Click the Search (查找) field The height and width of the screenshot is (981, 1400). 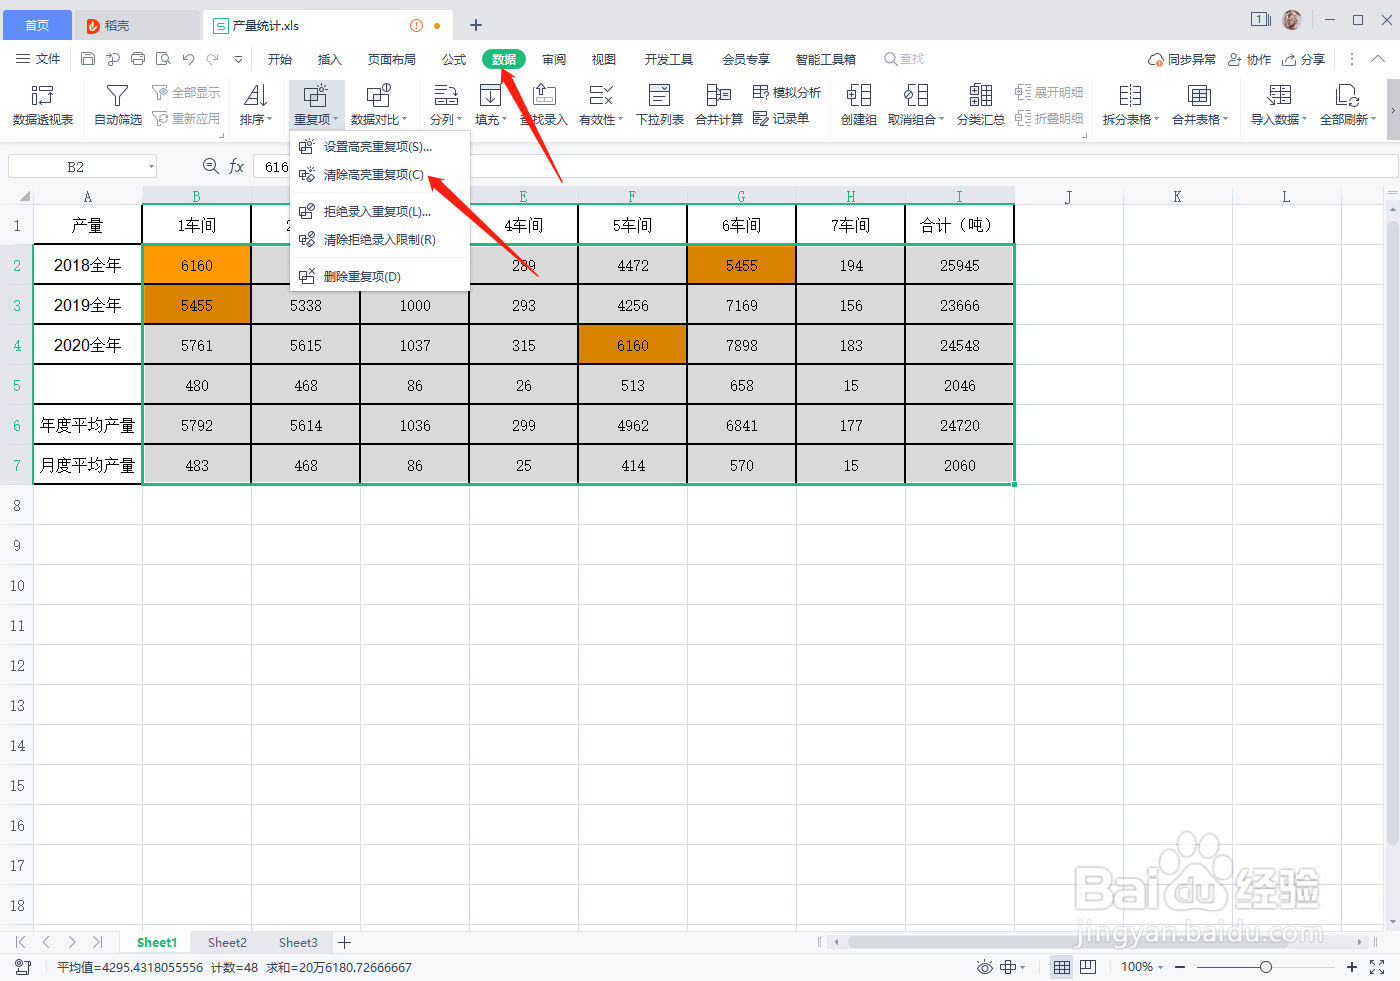[x=904, y=59]
